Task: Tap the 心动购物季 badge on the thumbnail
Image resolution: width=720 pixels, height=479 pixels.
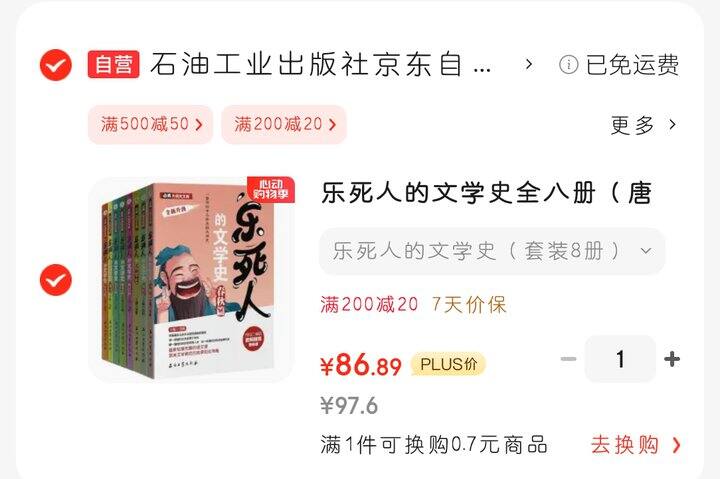Action: [270, 189]
